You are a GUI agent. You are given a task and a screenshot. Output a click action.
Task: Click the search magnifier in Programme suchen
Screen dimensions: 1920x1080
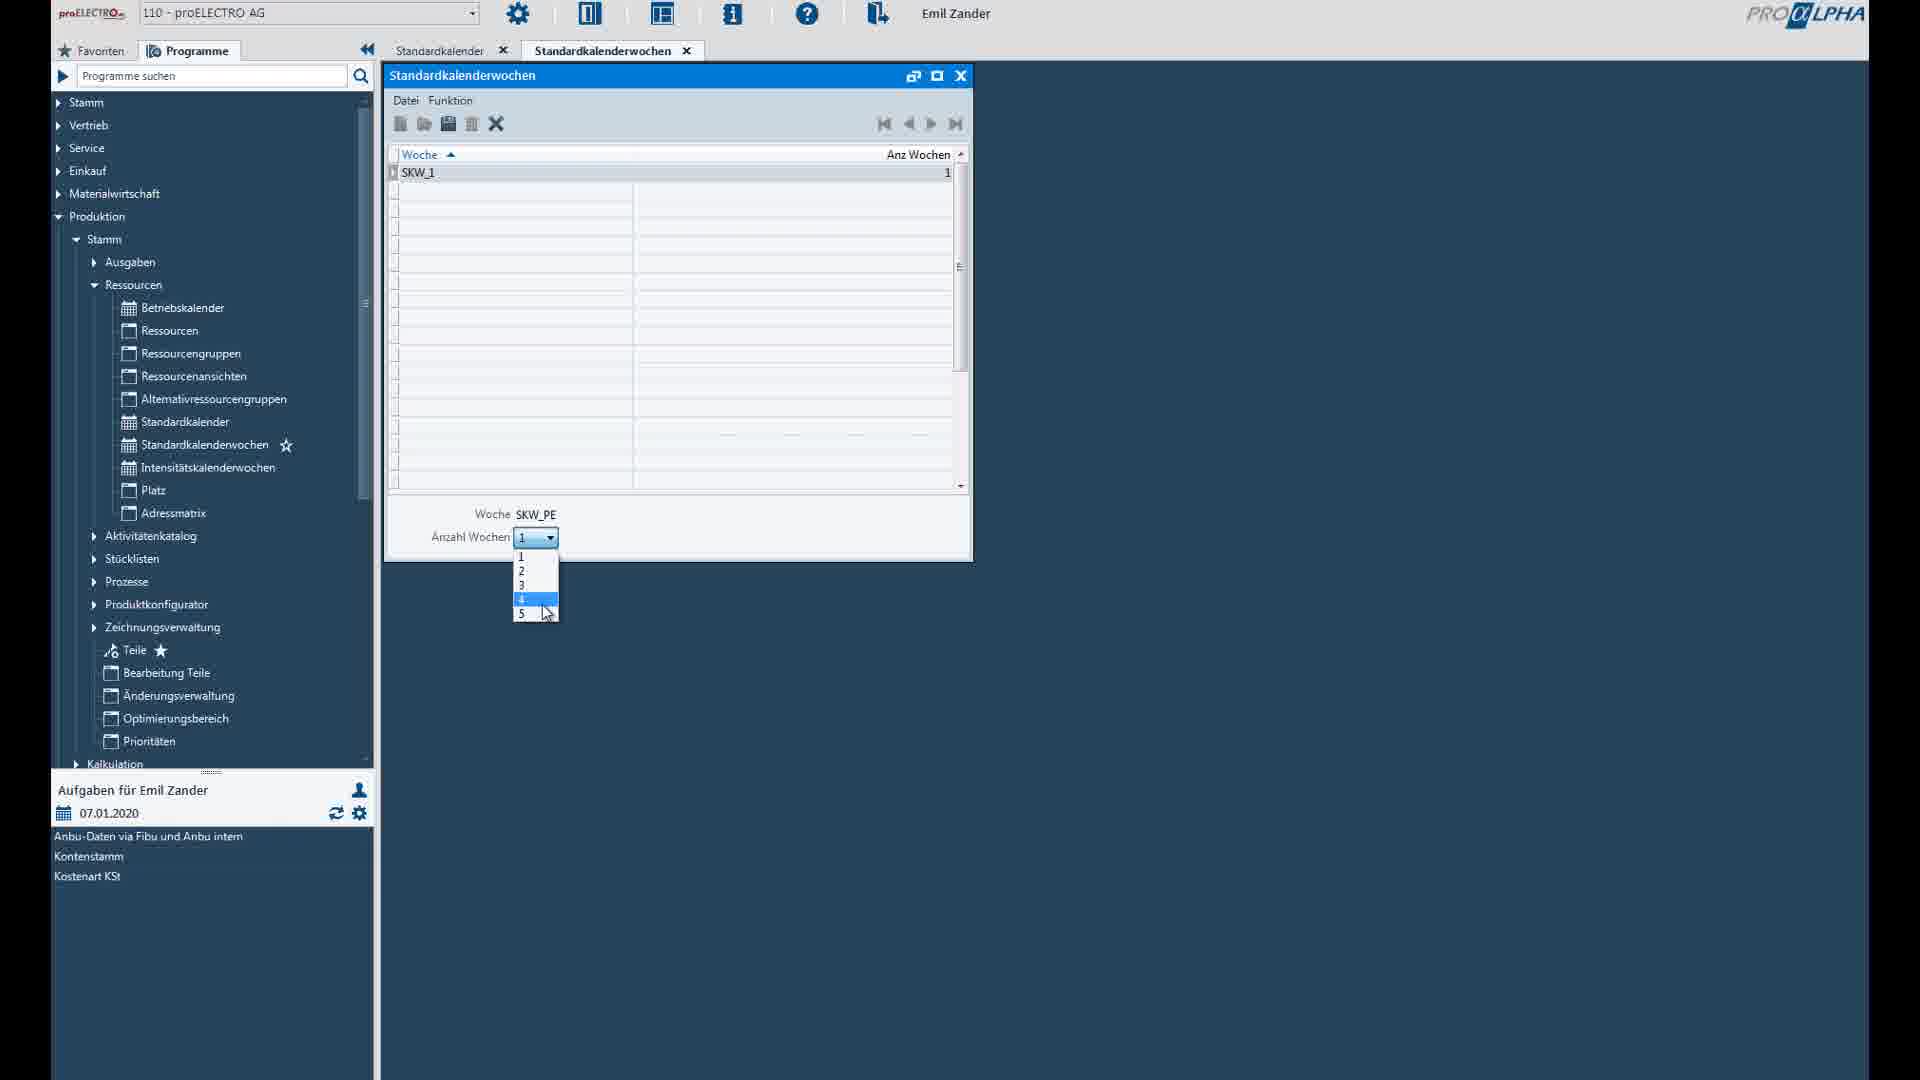click(x=361, y=76)
